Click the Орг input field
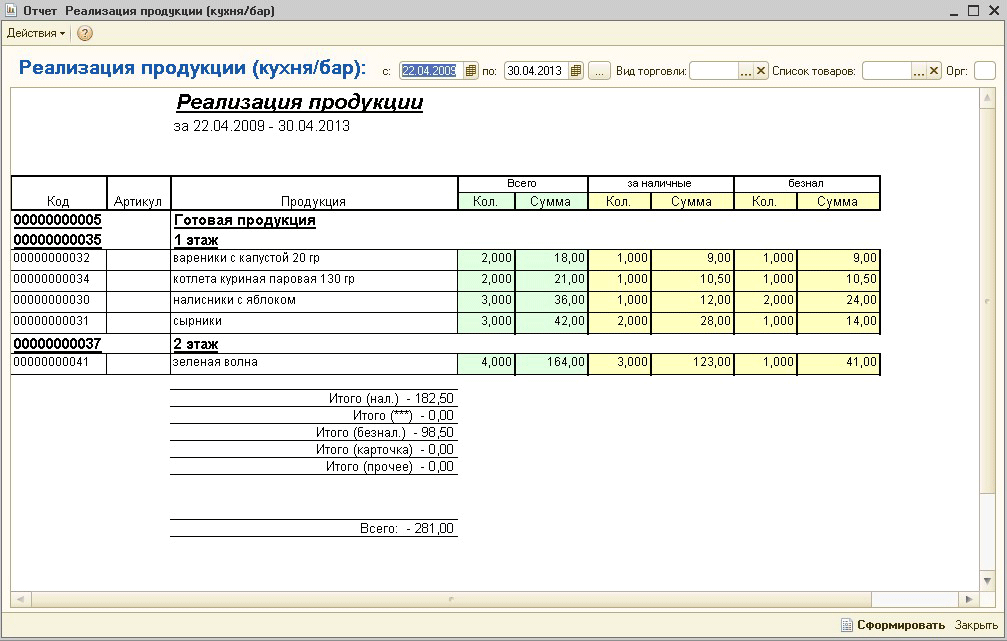 click(x=984, y=71)
